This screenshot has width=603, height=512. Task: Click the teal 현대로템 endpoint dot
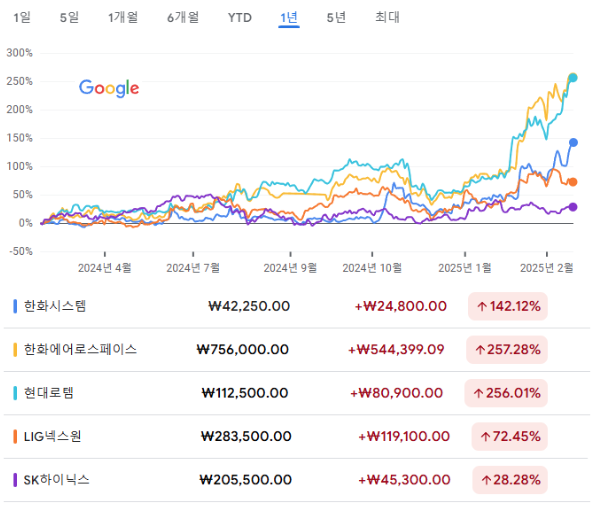(x=573, y=78)
